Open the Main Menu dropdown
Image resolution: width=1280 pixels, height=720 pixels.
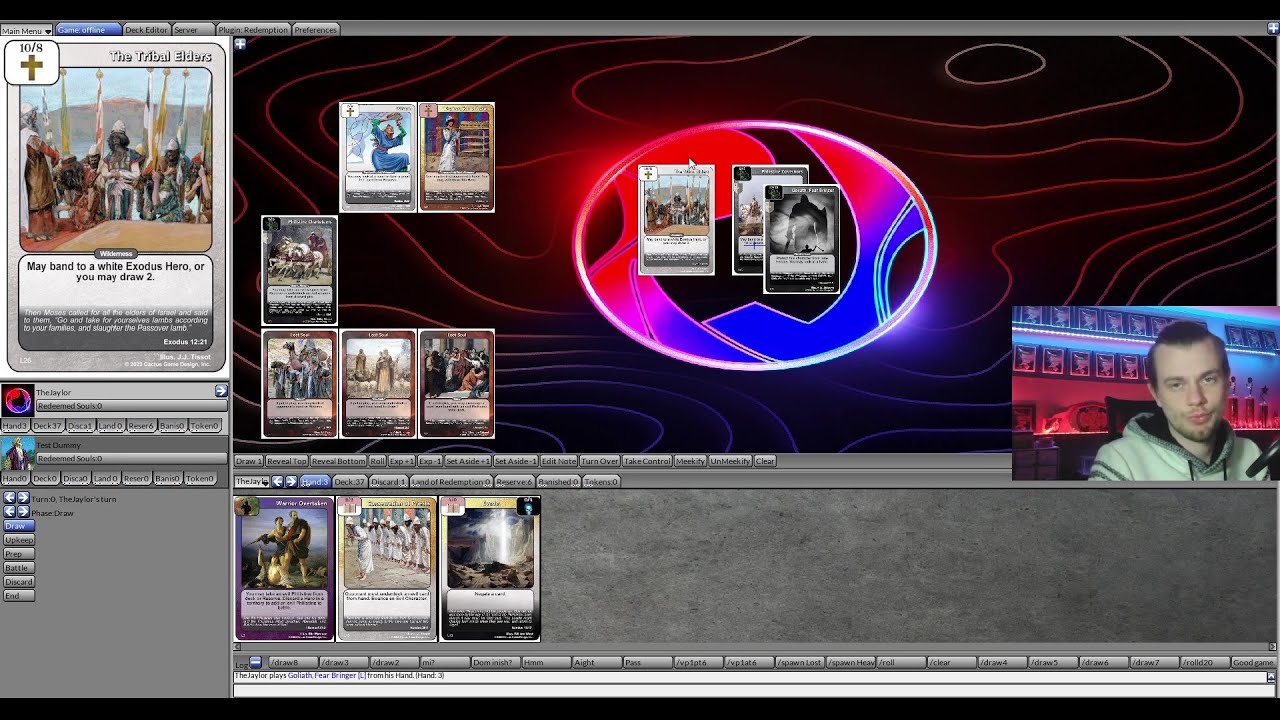(x=26, y=30)
